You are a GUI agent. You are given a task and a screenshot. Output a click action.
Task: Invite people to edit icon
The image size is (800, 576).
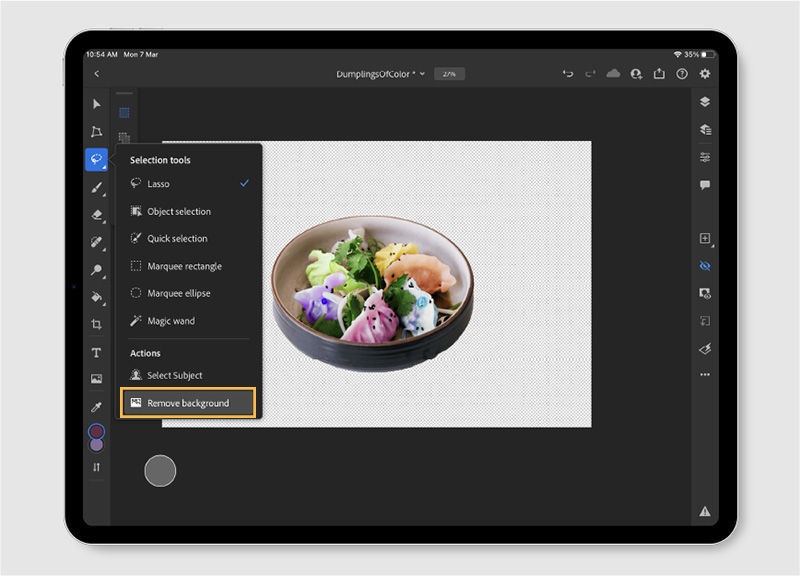pos(636,74)
